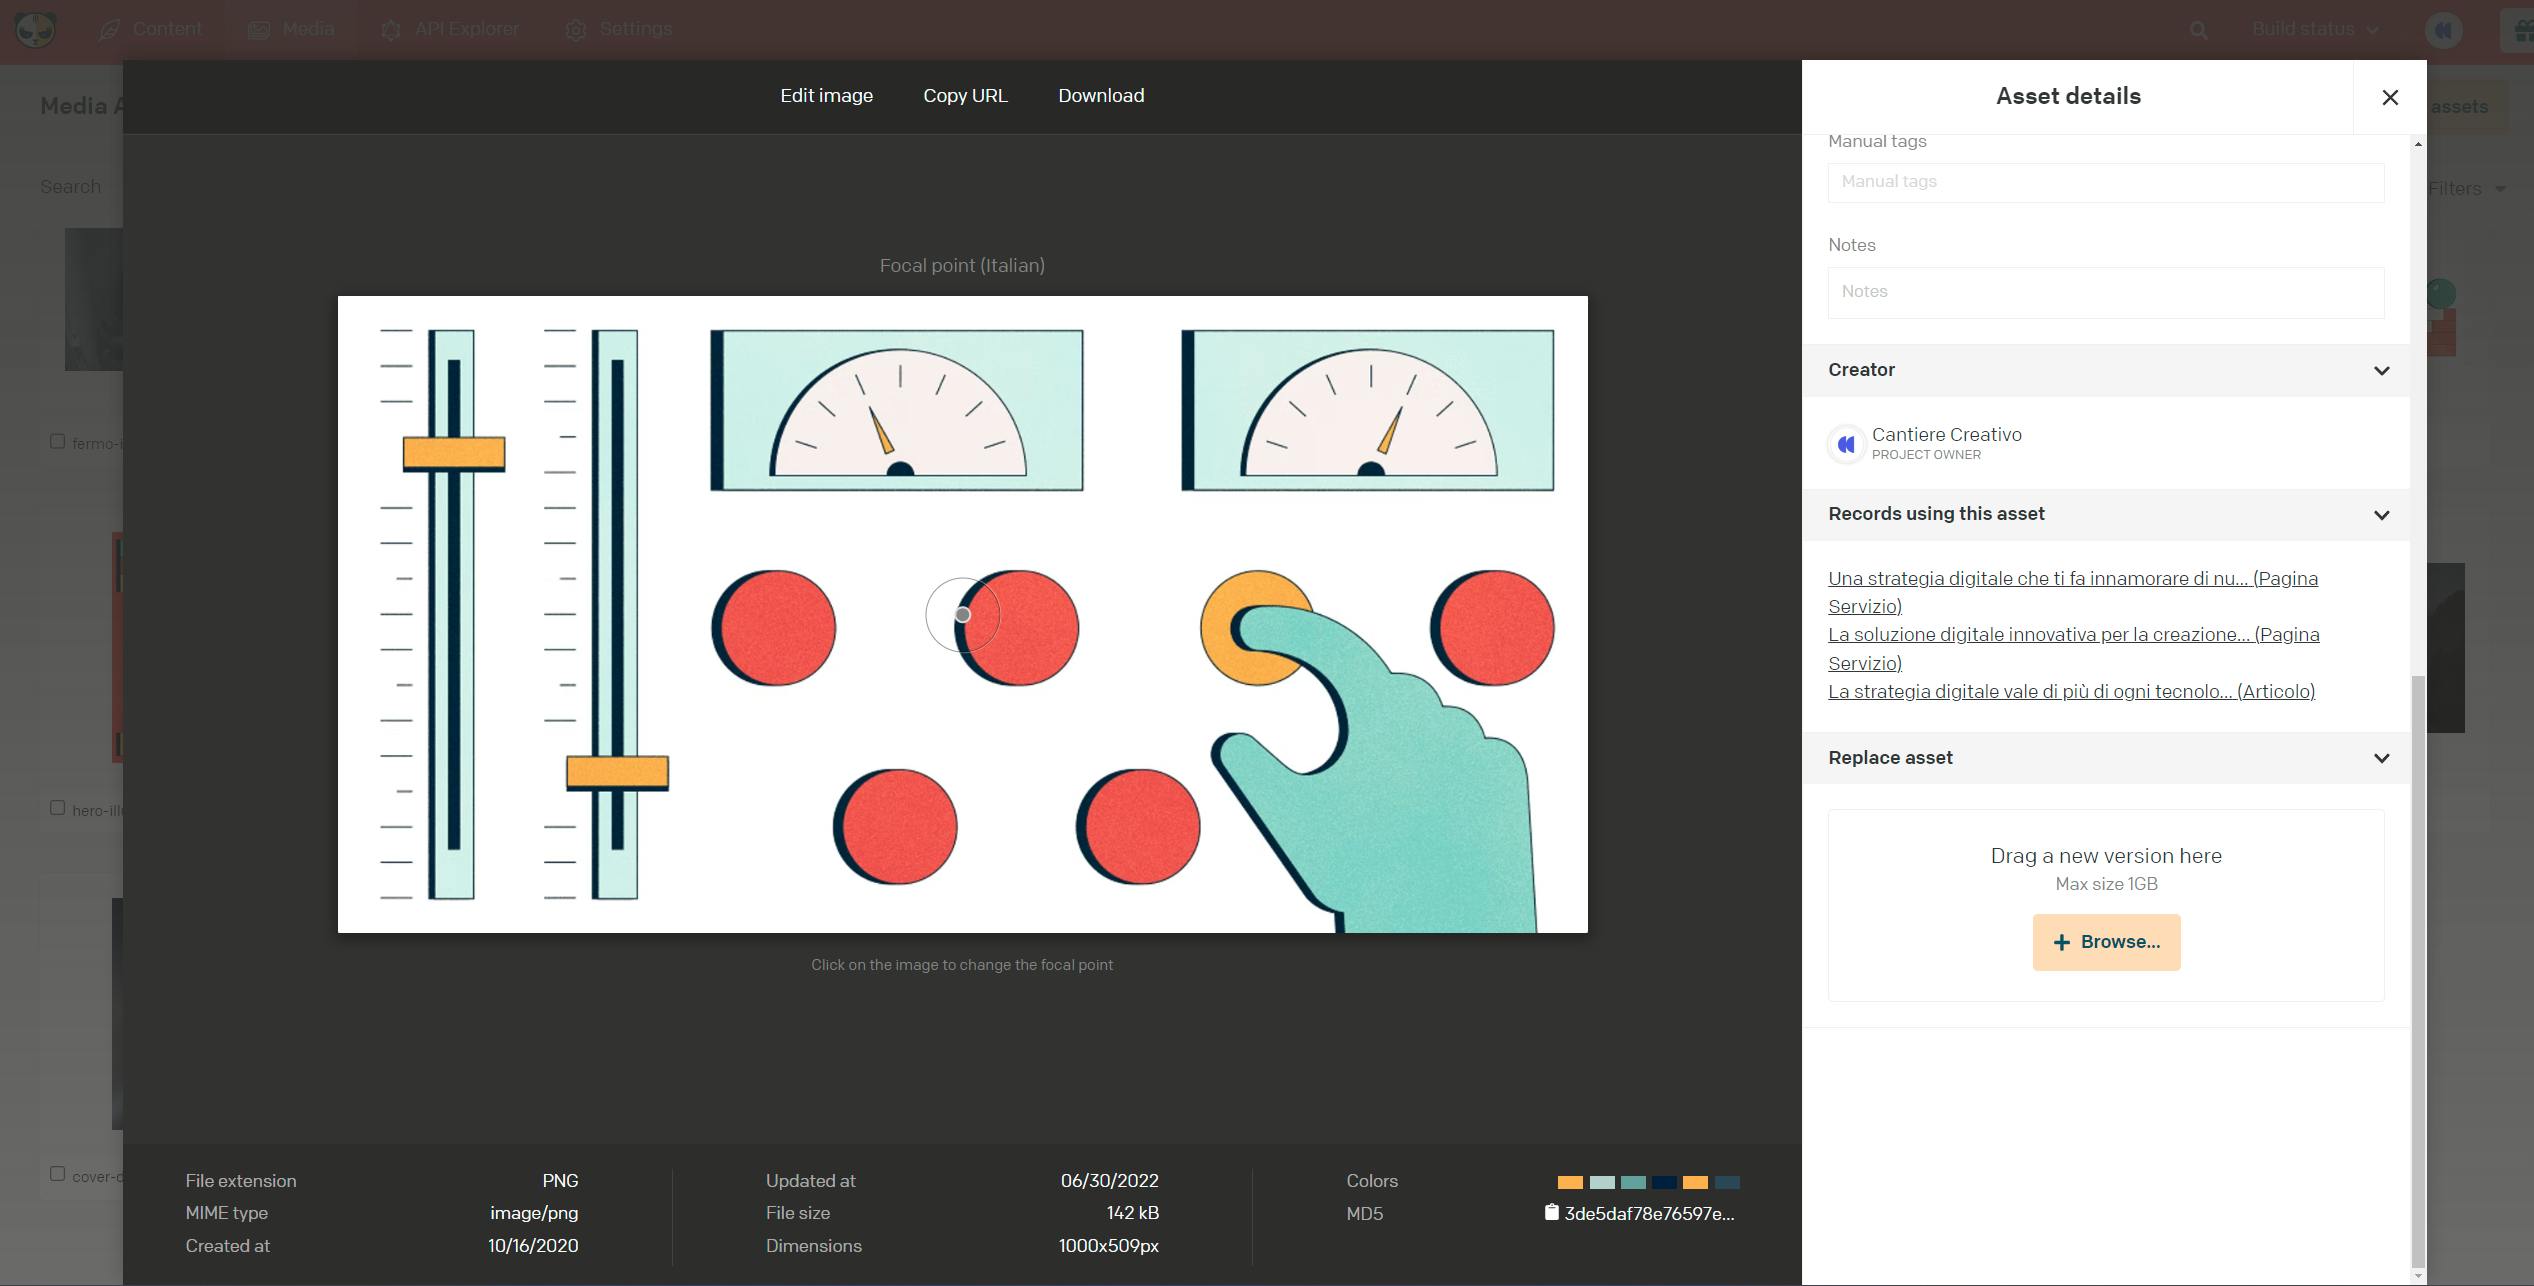Click Edit image
Image resolution: width=2534 pixels, height=1286 pixels.
click(x=826, y=96)
